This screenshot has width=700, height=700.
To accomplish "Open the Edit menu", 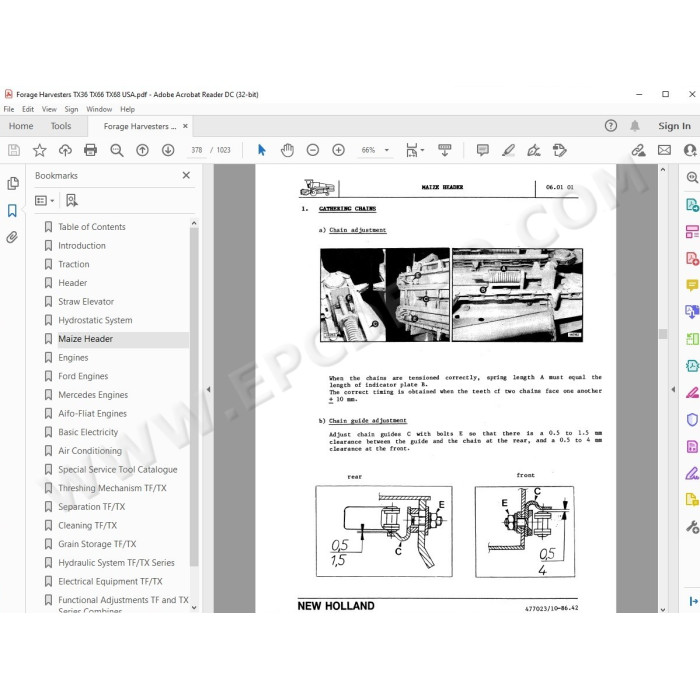I will point(28,109).
